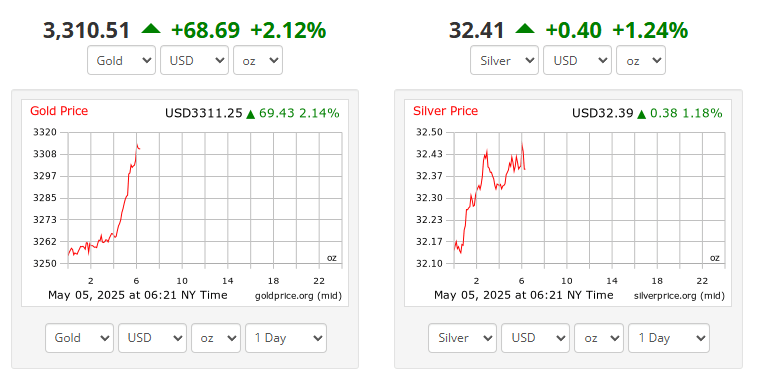Image resolution: width=763 pixels, height=383 pixels.
Task: Click the green up arrow beside 32.41
Action: coord(525,29)
